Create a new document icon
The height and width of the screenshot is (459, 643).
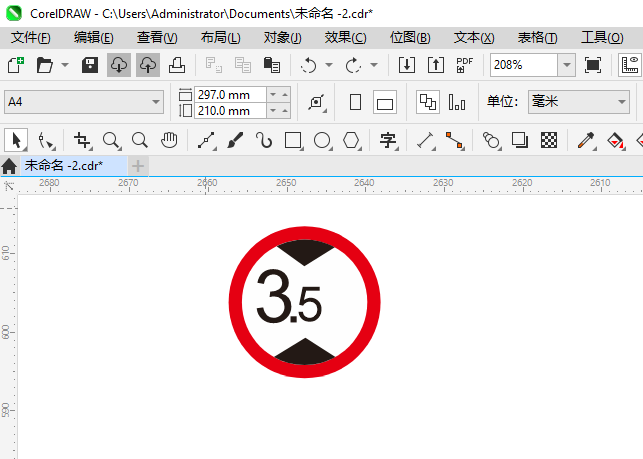click(16, 65)
